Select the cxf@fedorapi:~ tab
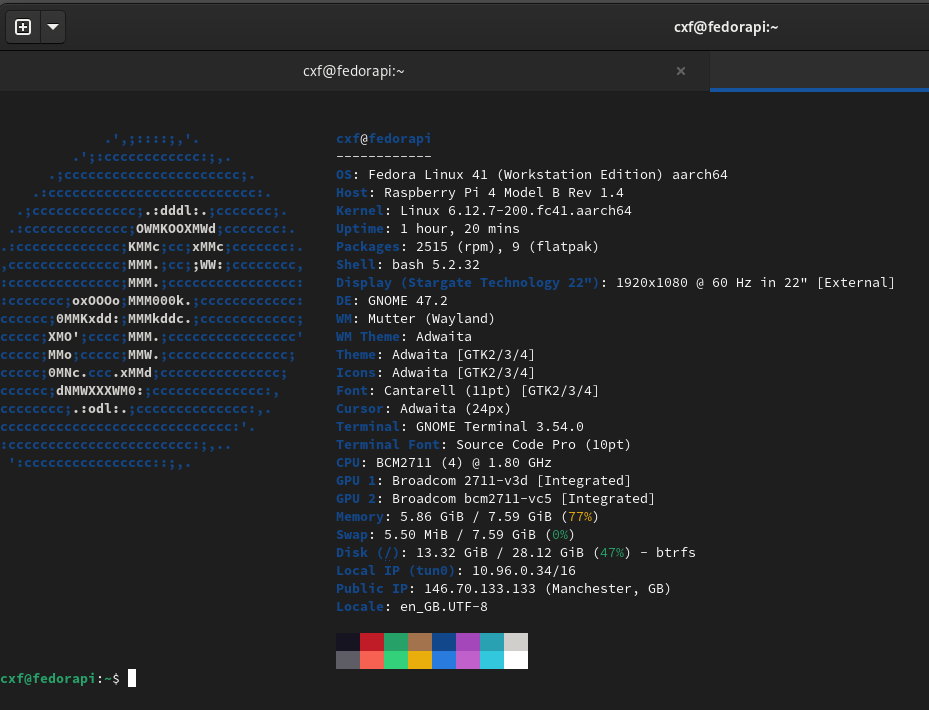The height and width of the screenshot is (710, 929). click(x=353, y=71)
